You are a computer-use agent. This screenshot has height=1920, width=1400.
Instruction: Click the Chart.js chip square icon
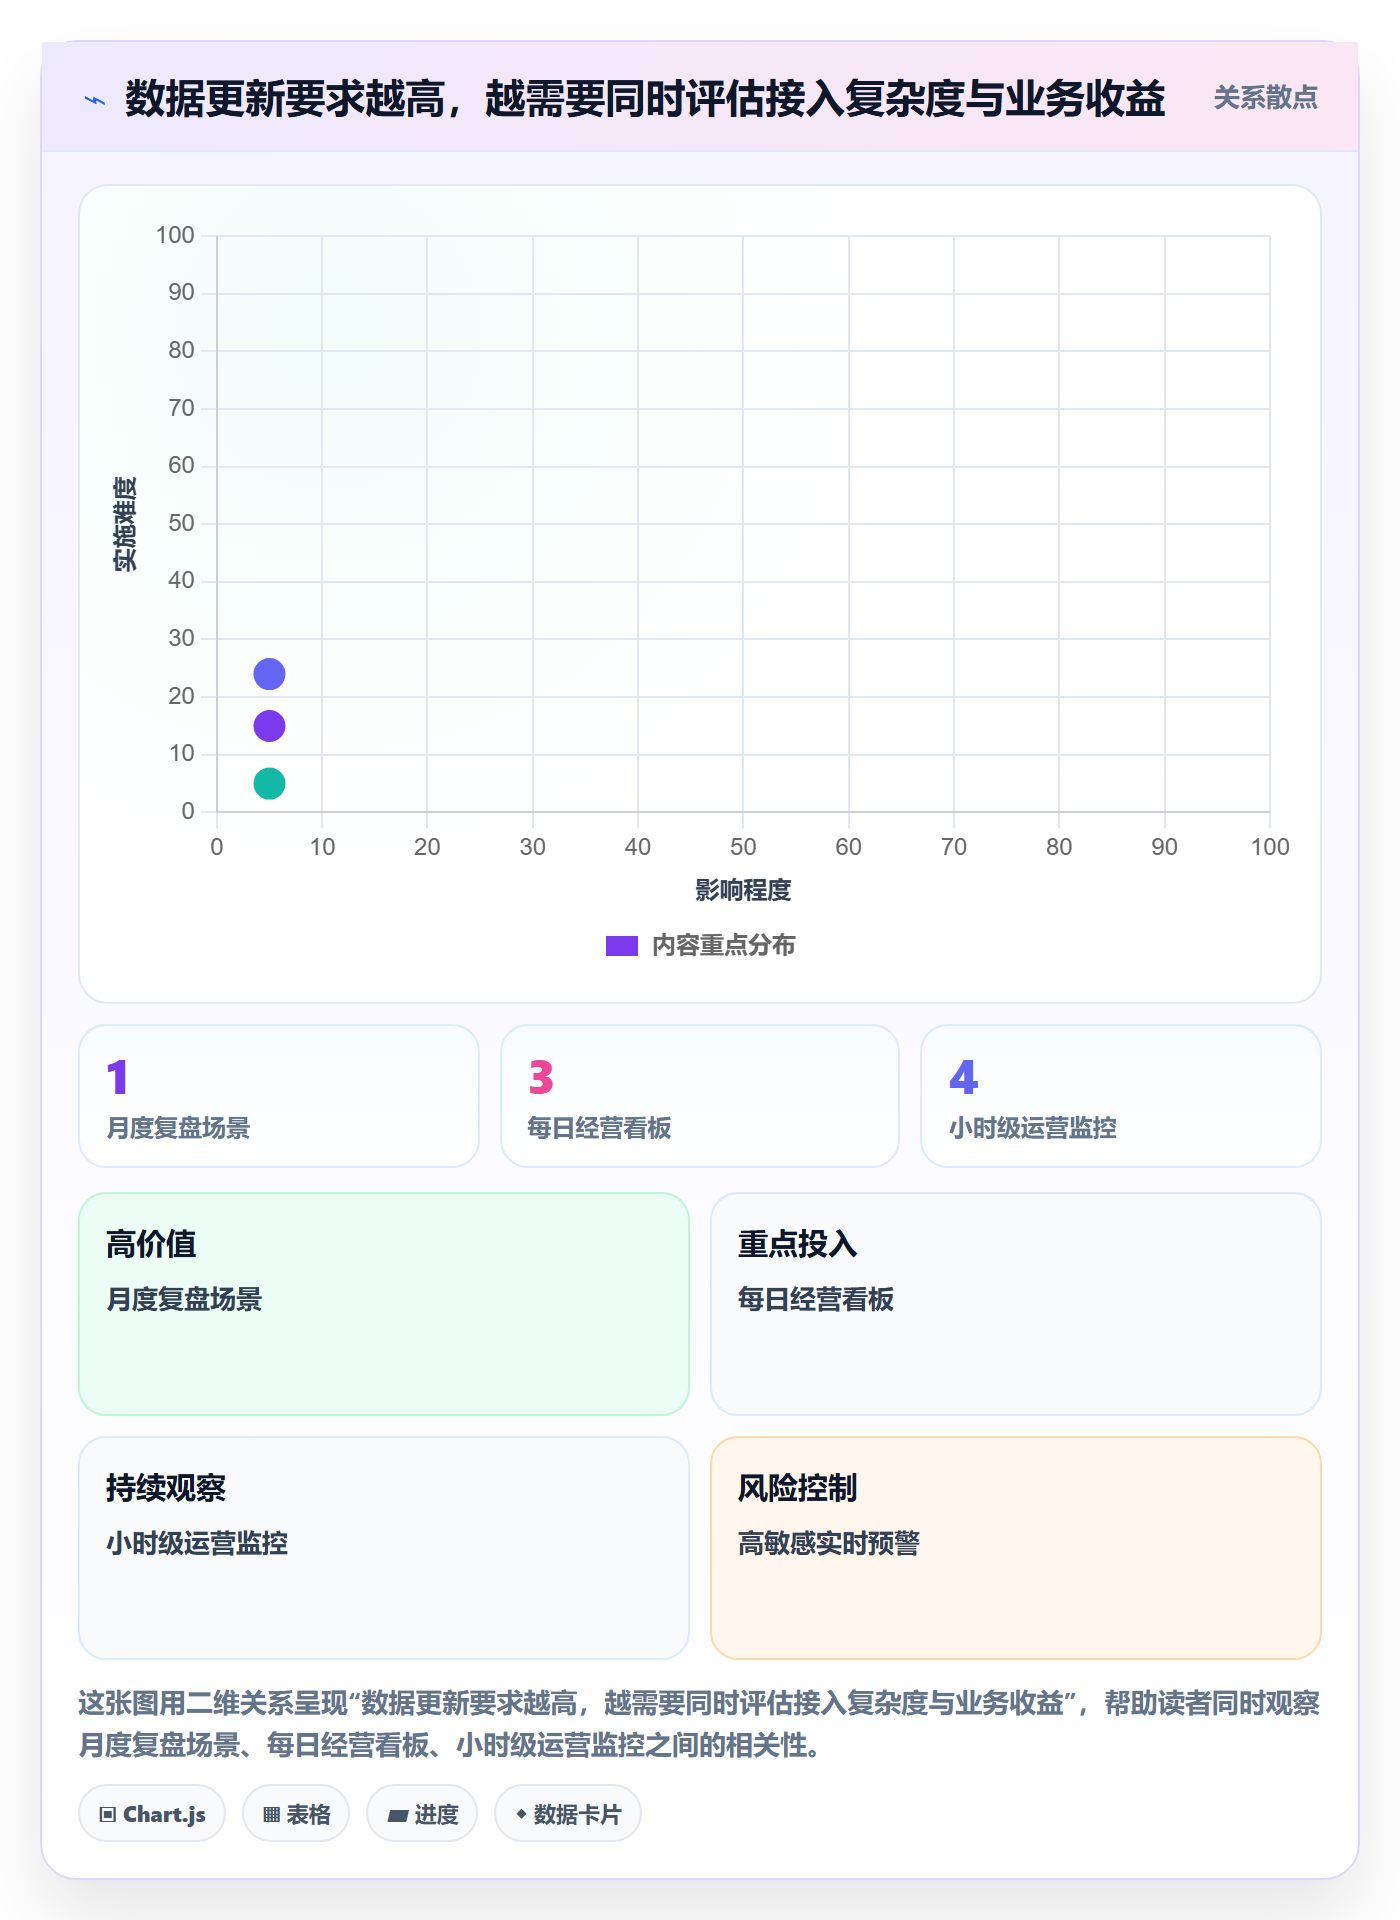(x=108, y=1815)
